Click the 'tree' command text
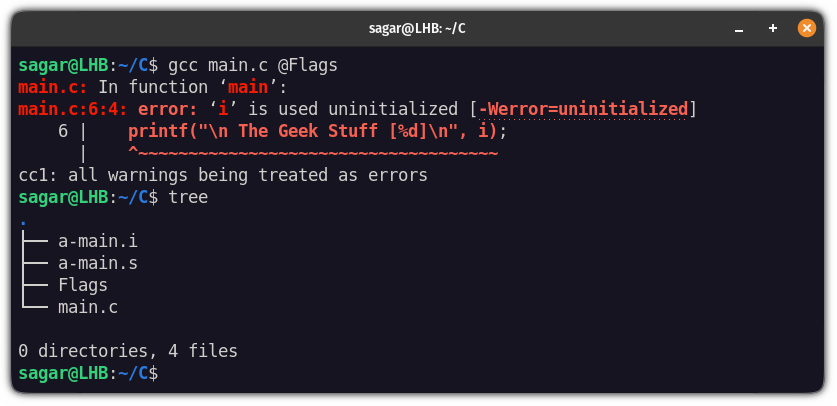Viewport: 837px width, 406px height. click(188, 197)
